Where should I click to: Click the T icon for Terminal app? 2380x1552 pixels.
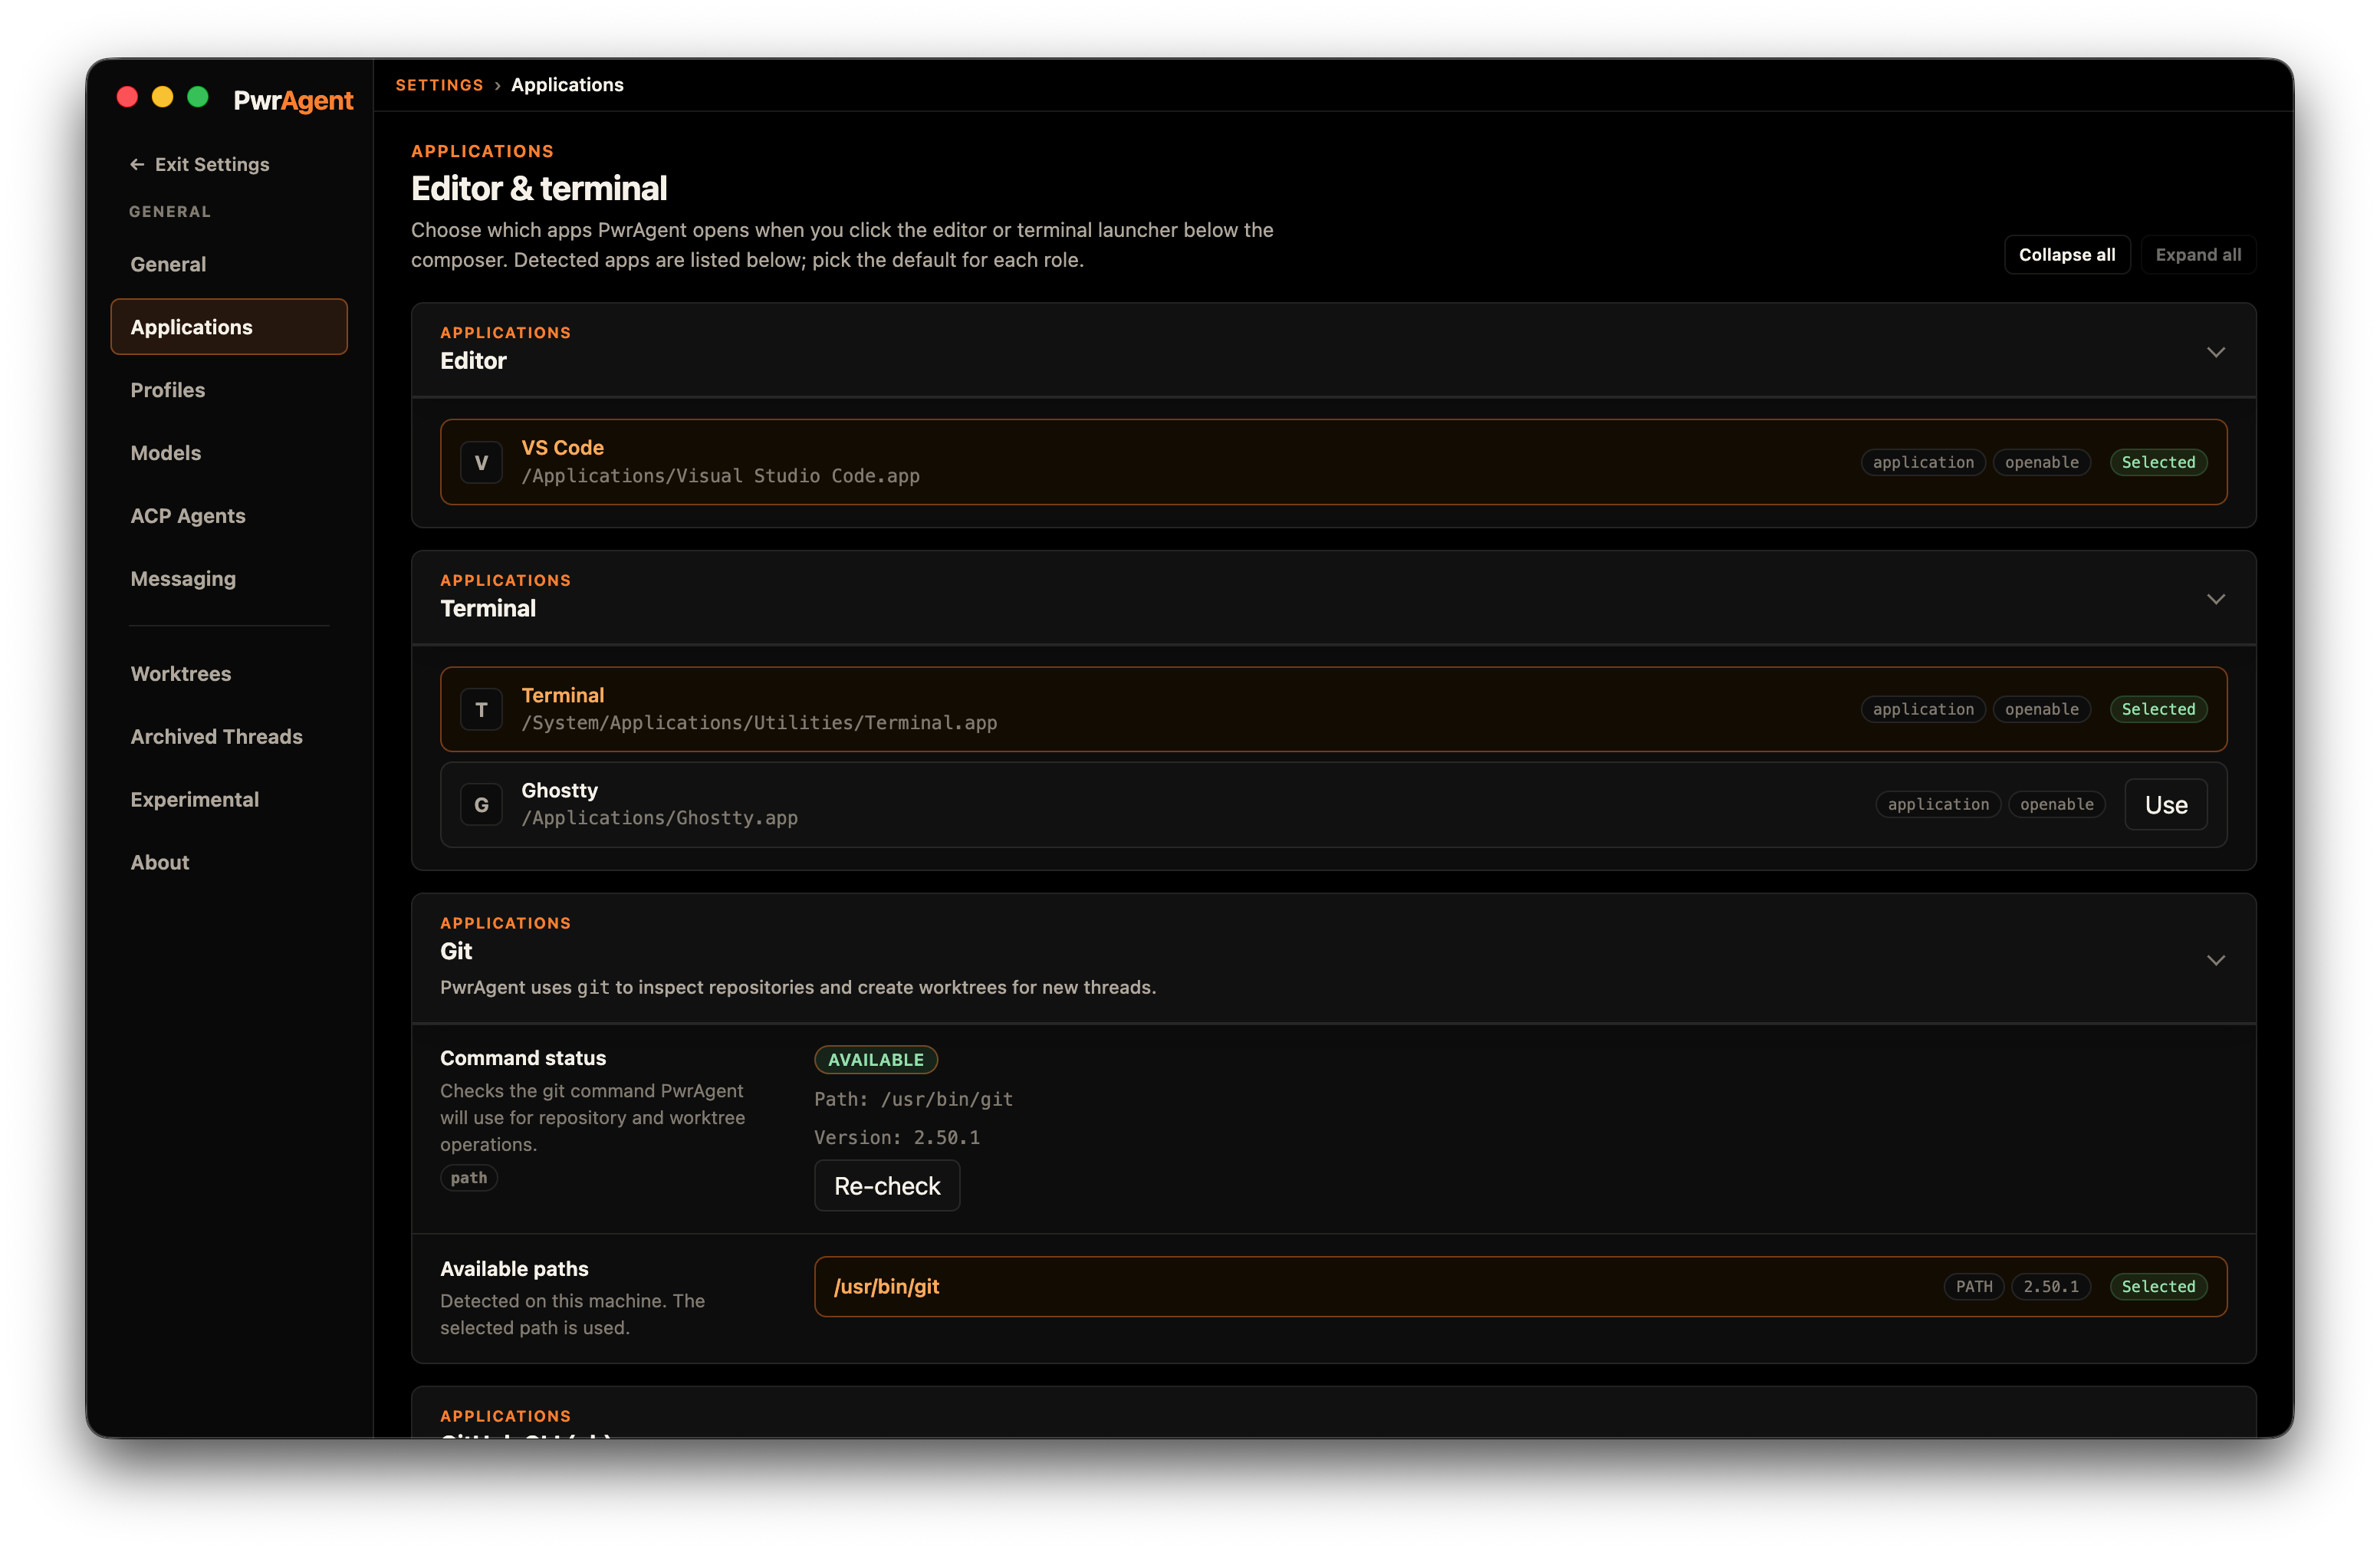481,709
